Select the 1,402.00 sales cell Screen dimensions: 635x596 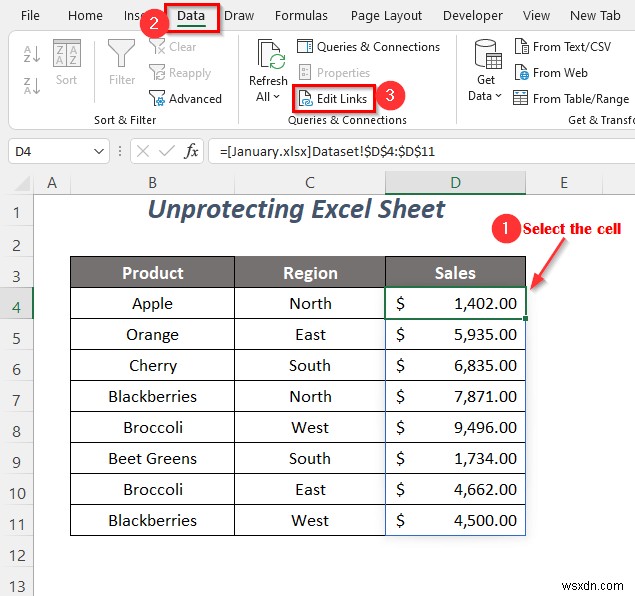click(x=455, y=303)
